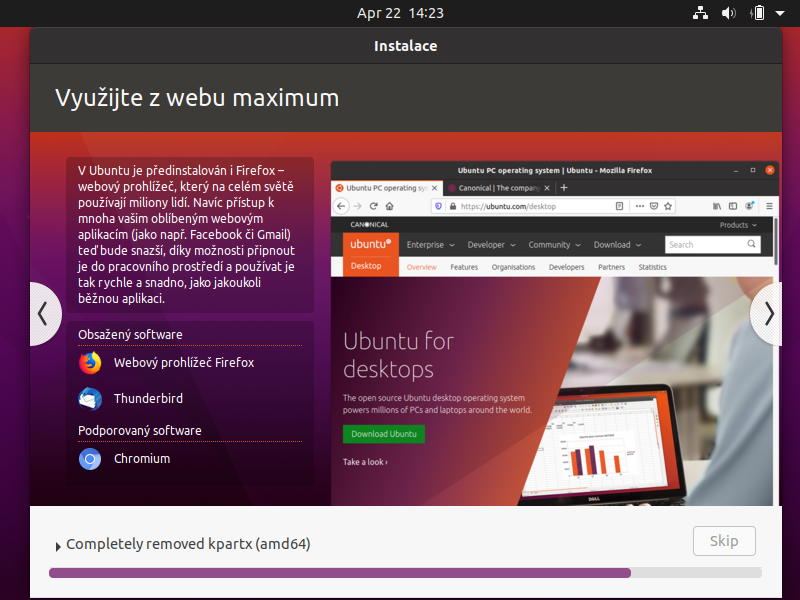The image size is (800, 600).
Task: Click the Instalace window title
Action: pos(406,46)
